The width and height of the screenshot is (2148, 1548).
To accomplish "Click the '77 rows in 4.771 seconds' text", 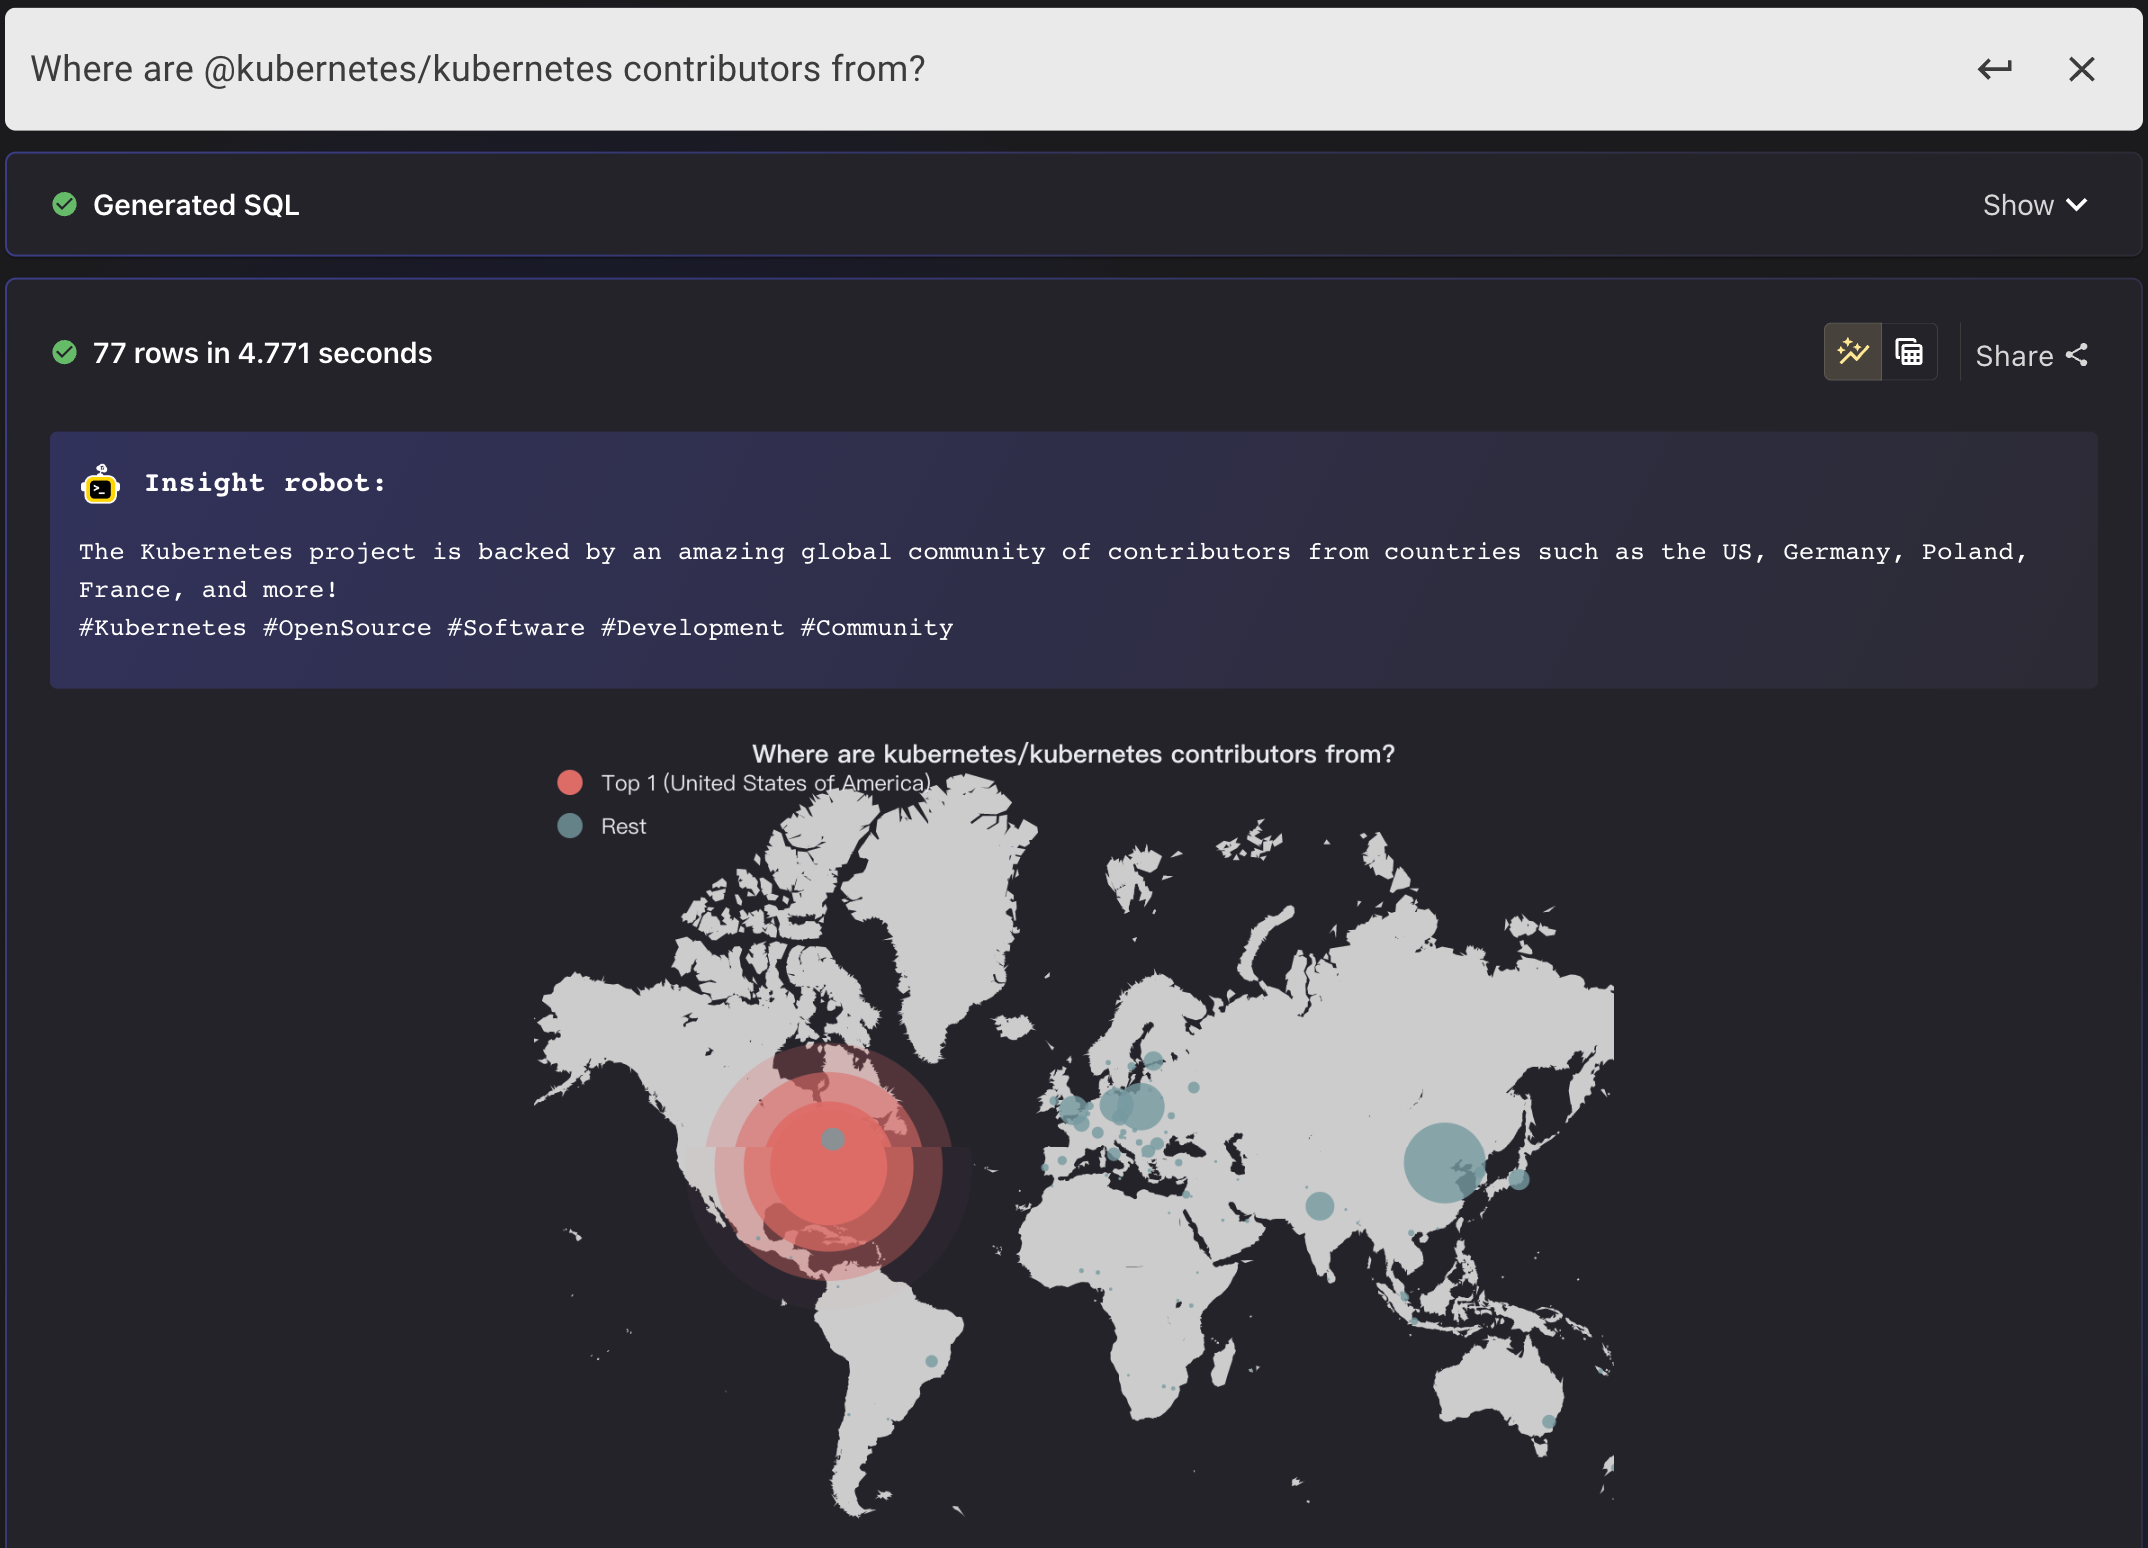I will [262, 353].
